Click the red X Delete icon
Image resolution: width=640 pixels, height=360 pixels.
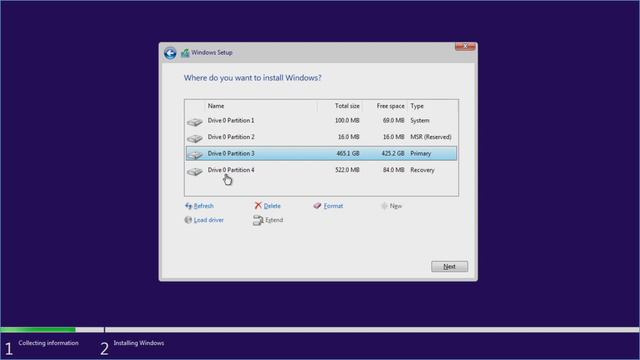pyautogui.click(x=258, y=205)
